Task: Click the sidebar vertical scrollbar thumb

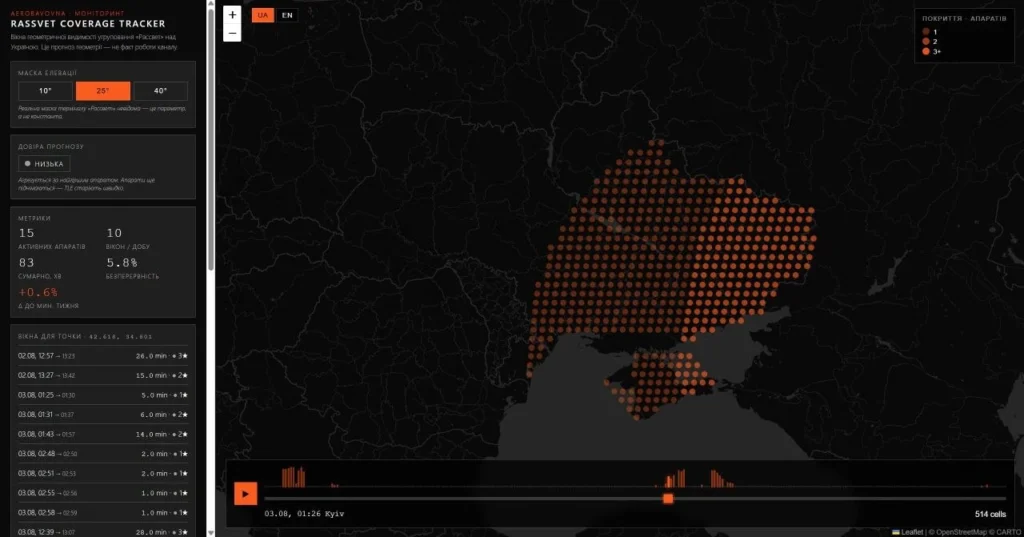Action: (210, 138)
